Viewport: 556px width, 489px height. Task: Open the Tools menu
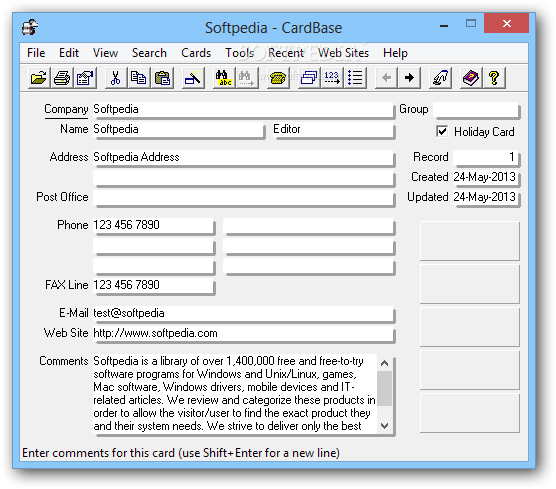[x=240, y=53]
